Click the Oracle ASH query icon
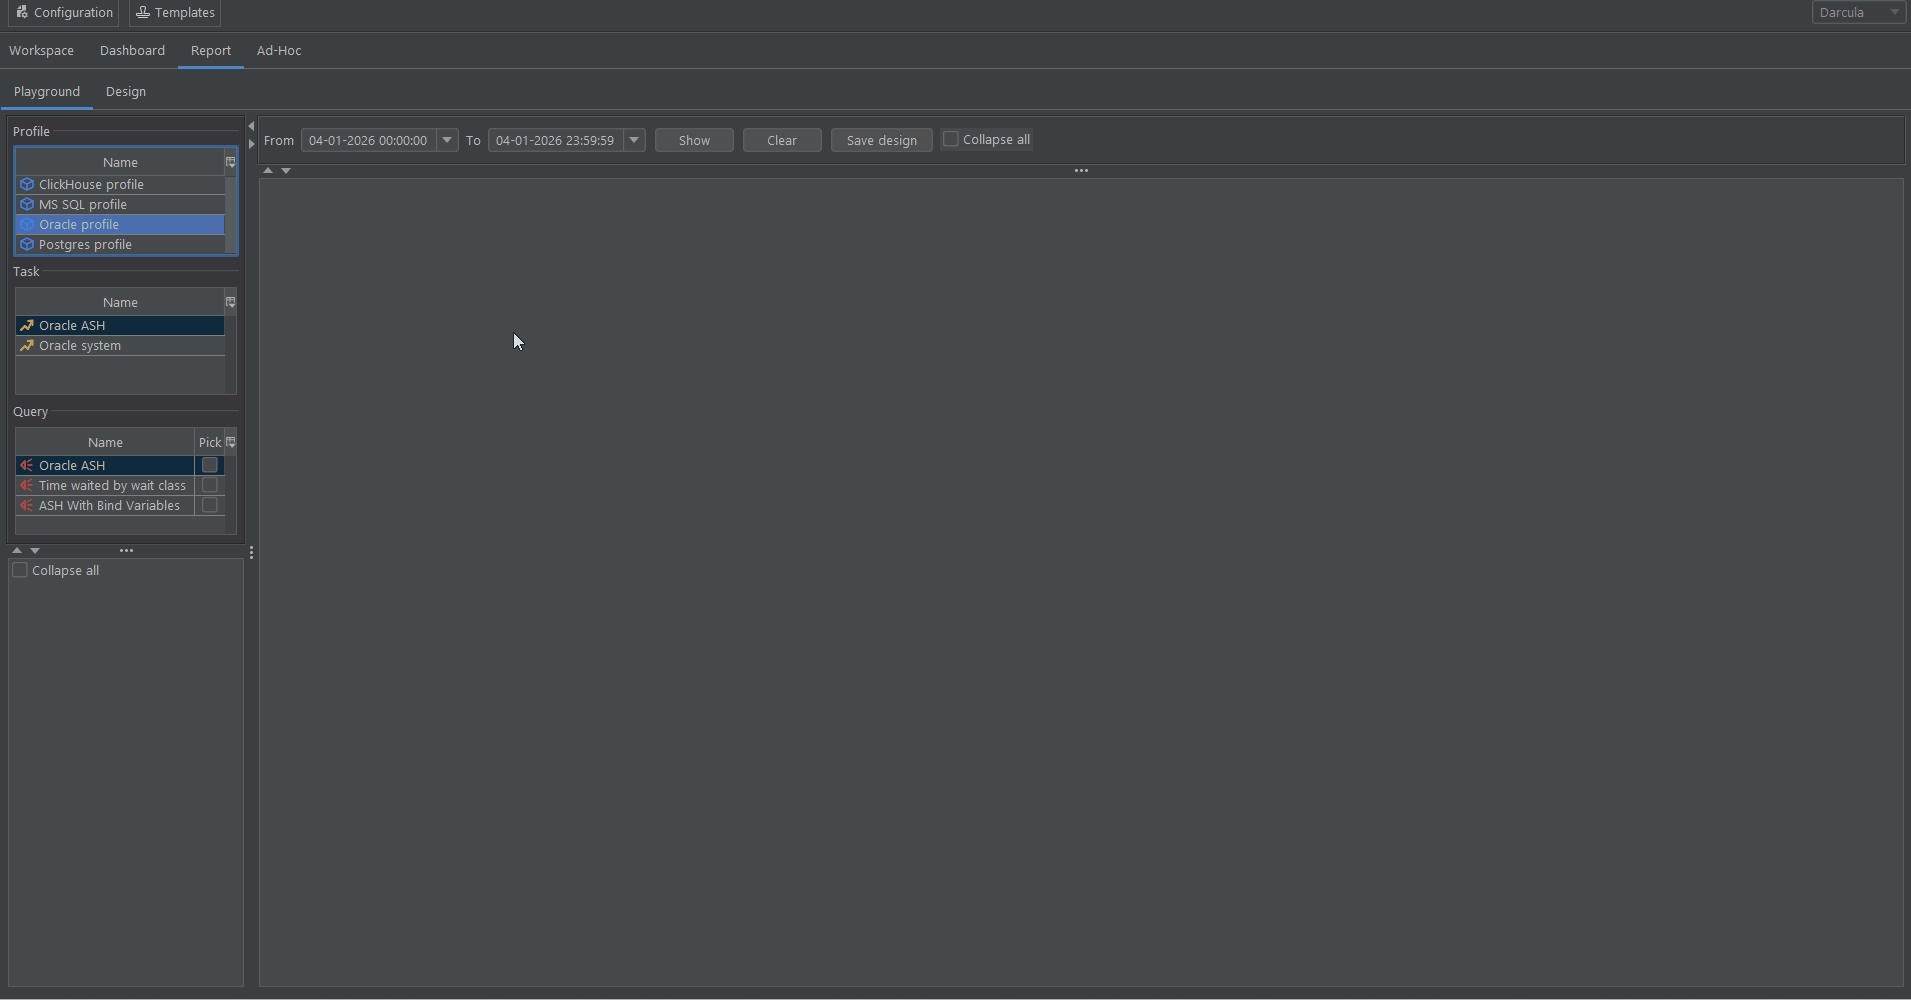 [x=27, y=466]
